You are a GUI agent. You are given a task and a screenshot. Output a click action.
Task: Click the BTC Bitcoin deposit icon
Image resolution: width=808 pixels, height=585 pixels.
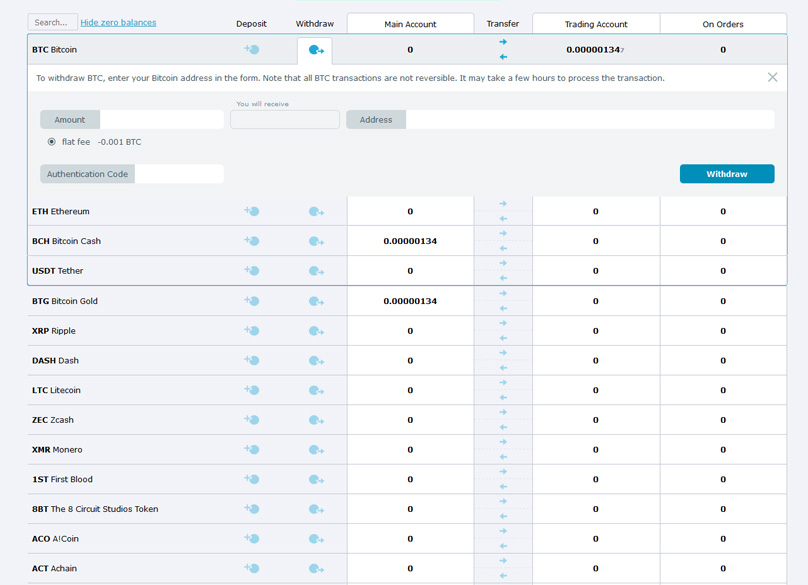click(x=251, y=49)
